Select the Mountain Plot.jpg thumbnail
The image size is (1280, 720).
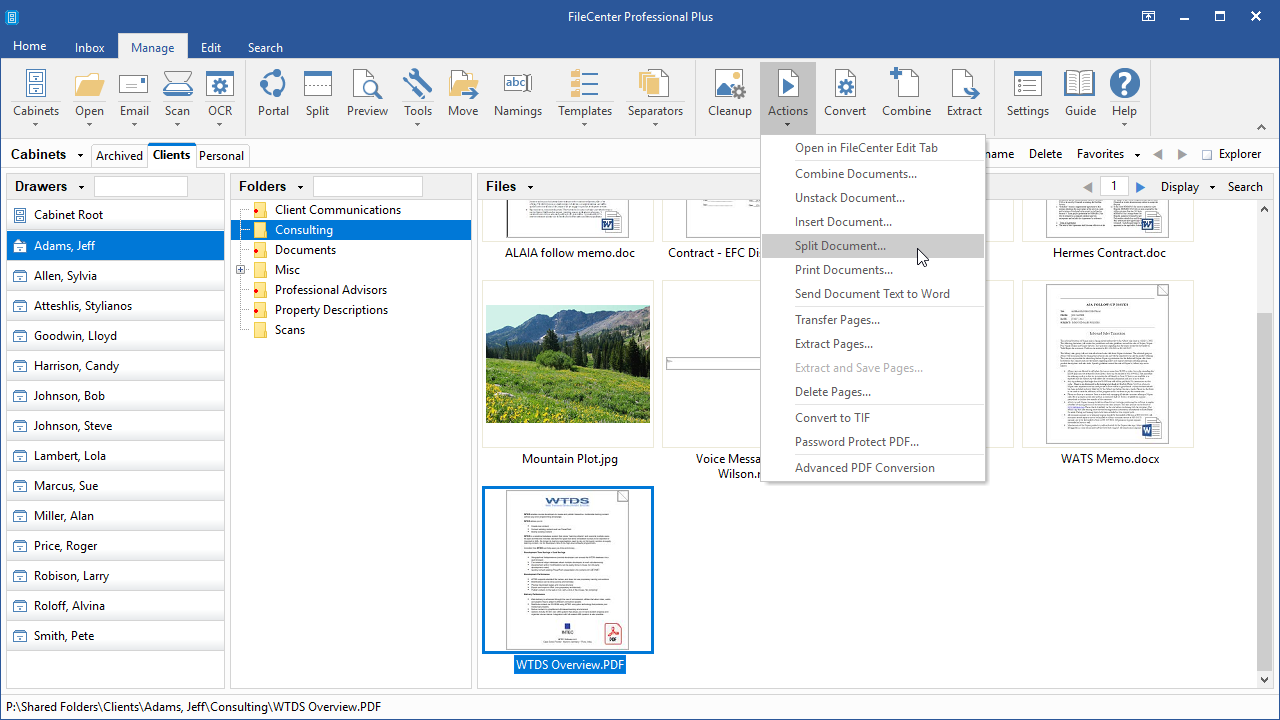coord(568,363)
